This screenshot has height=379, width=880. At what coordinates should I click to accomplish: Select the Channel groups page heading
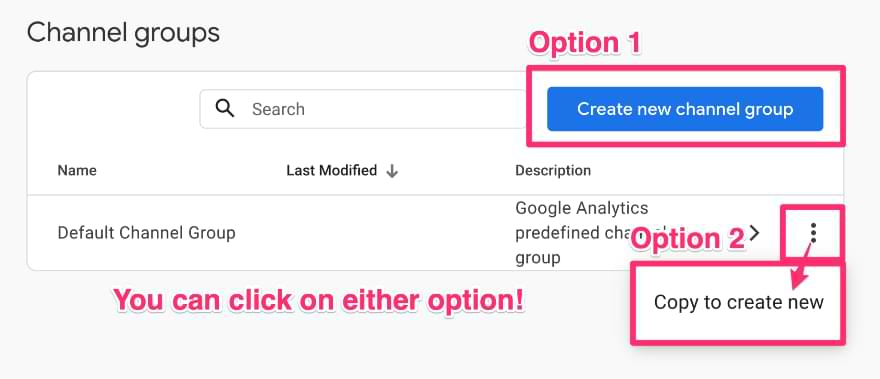tap(123, 33)
